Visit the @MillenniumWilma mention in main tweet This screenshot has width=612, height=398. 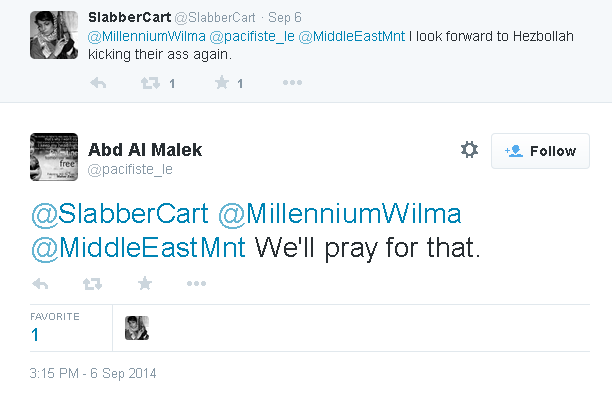(x=340, y=214)
